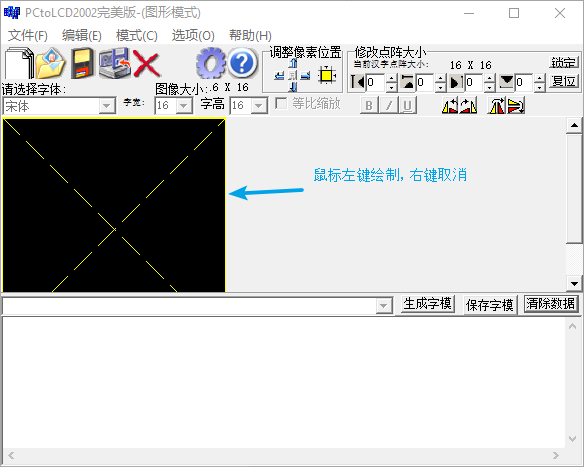584x467 pixels.
Task: Decrease the left margin stepper value
Action: 391,87
